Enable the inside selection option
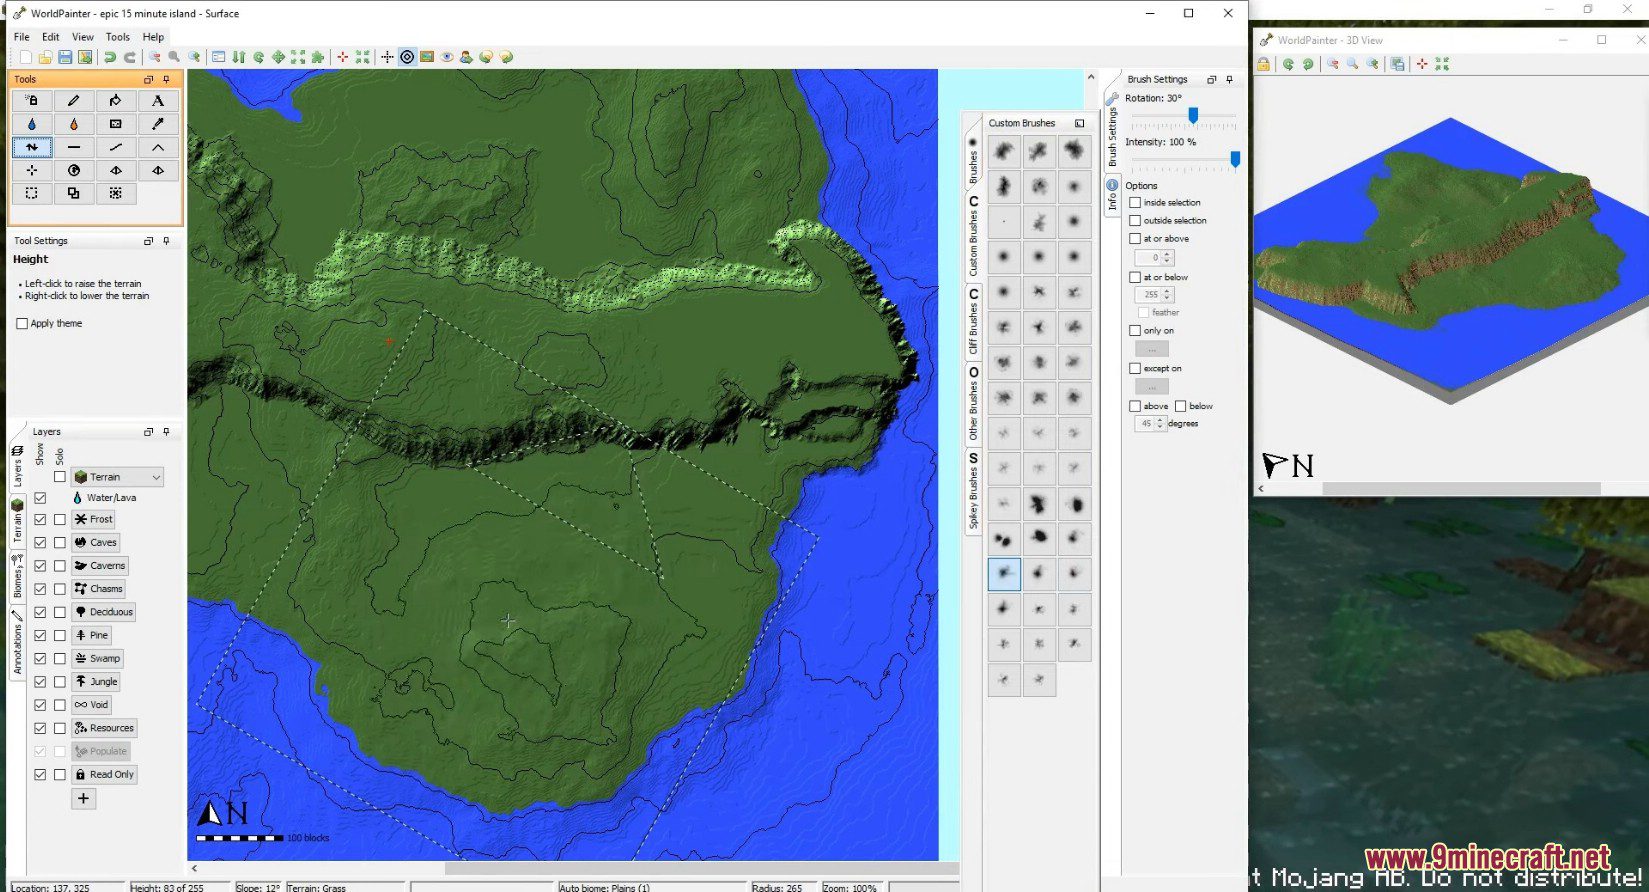 click(x=1135, y=202)
